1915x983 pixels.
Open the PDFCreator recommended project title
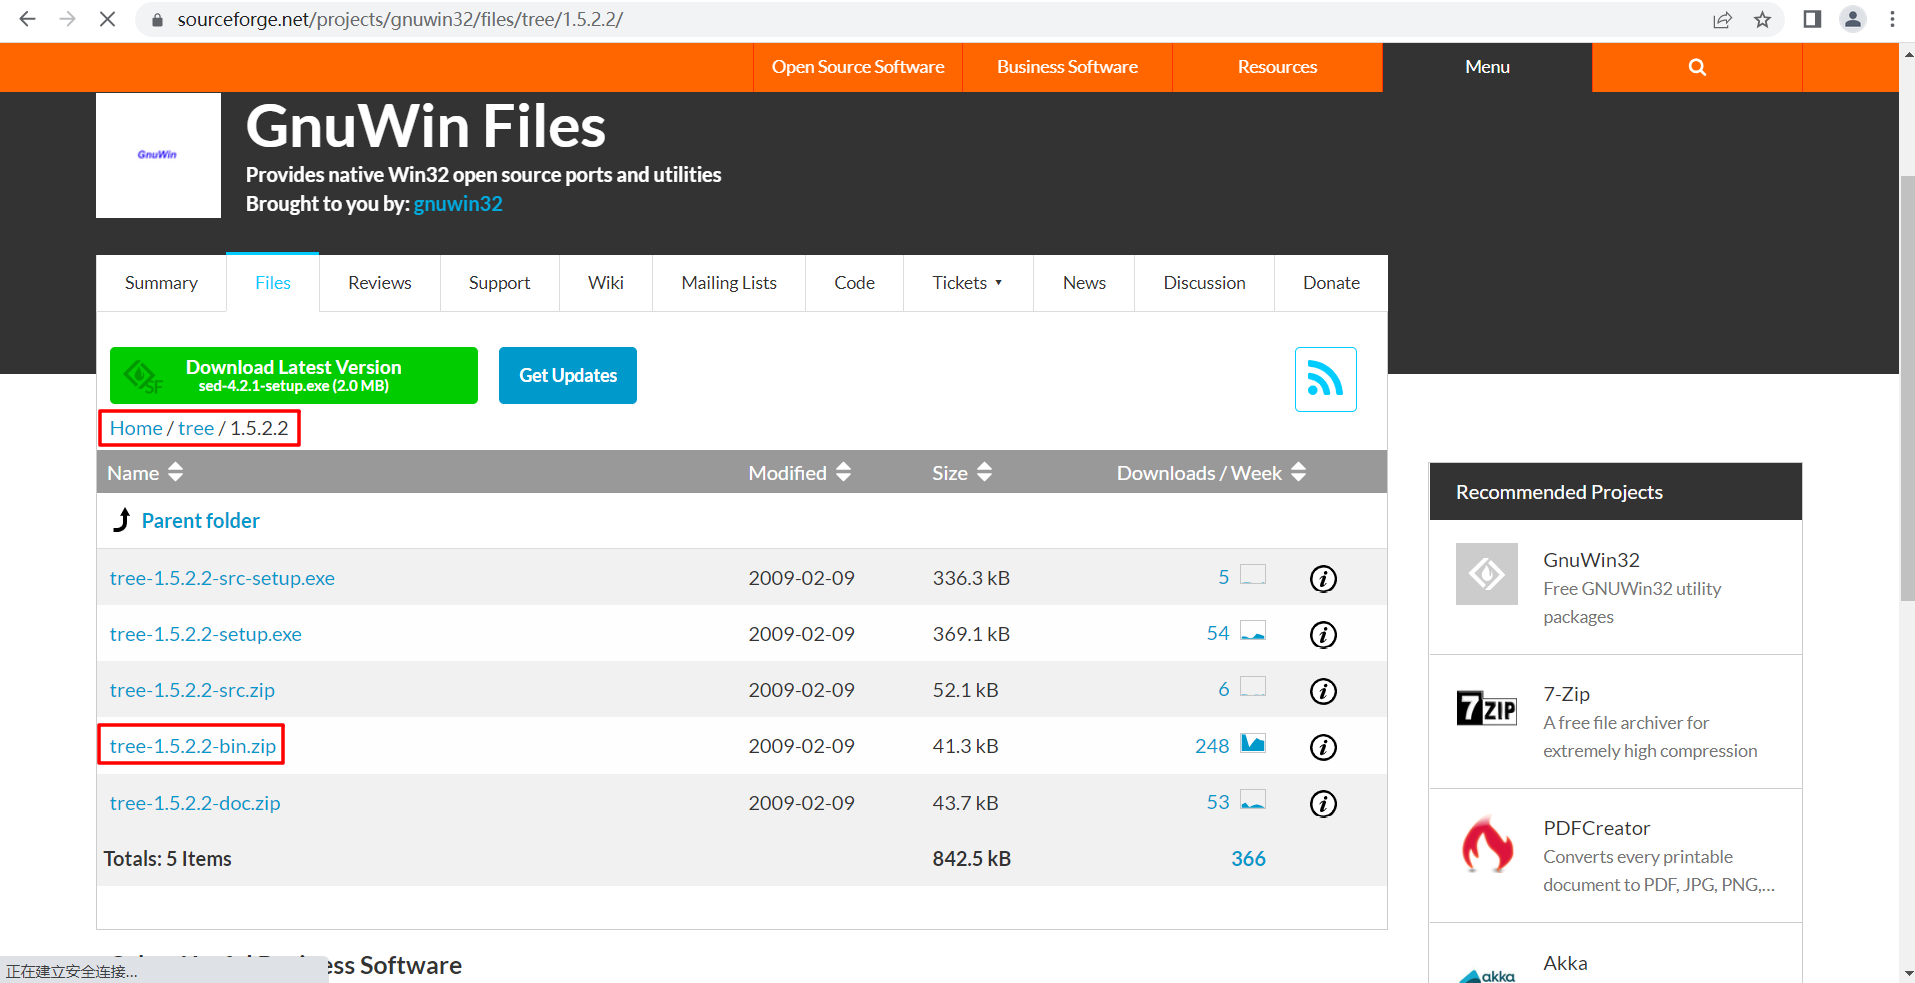[x=1596, y=828]
